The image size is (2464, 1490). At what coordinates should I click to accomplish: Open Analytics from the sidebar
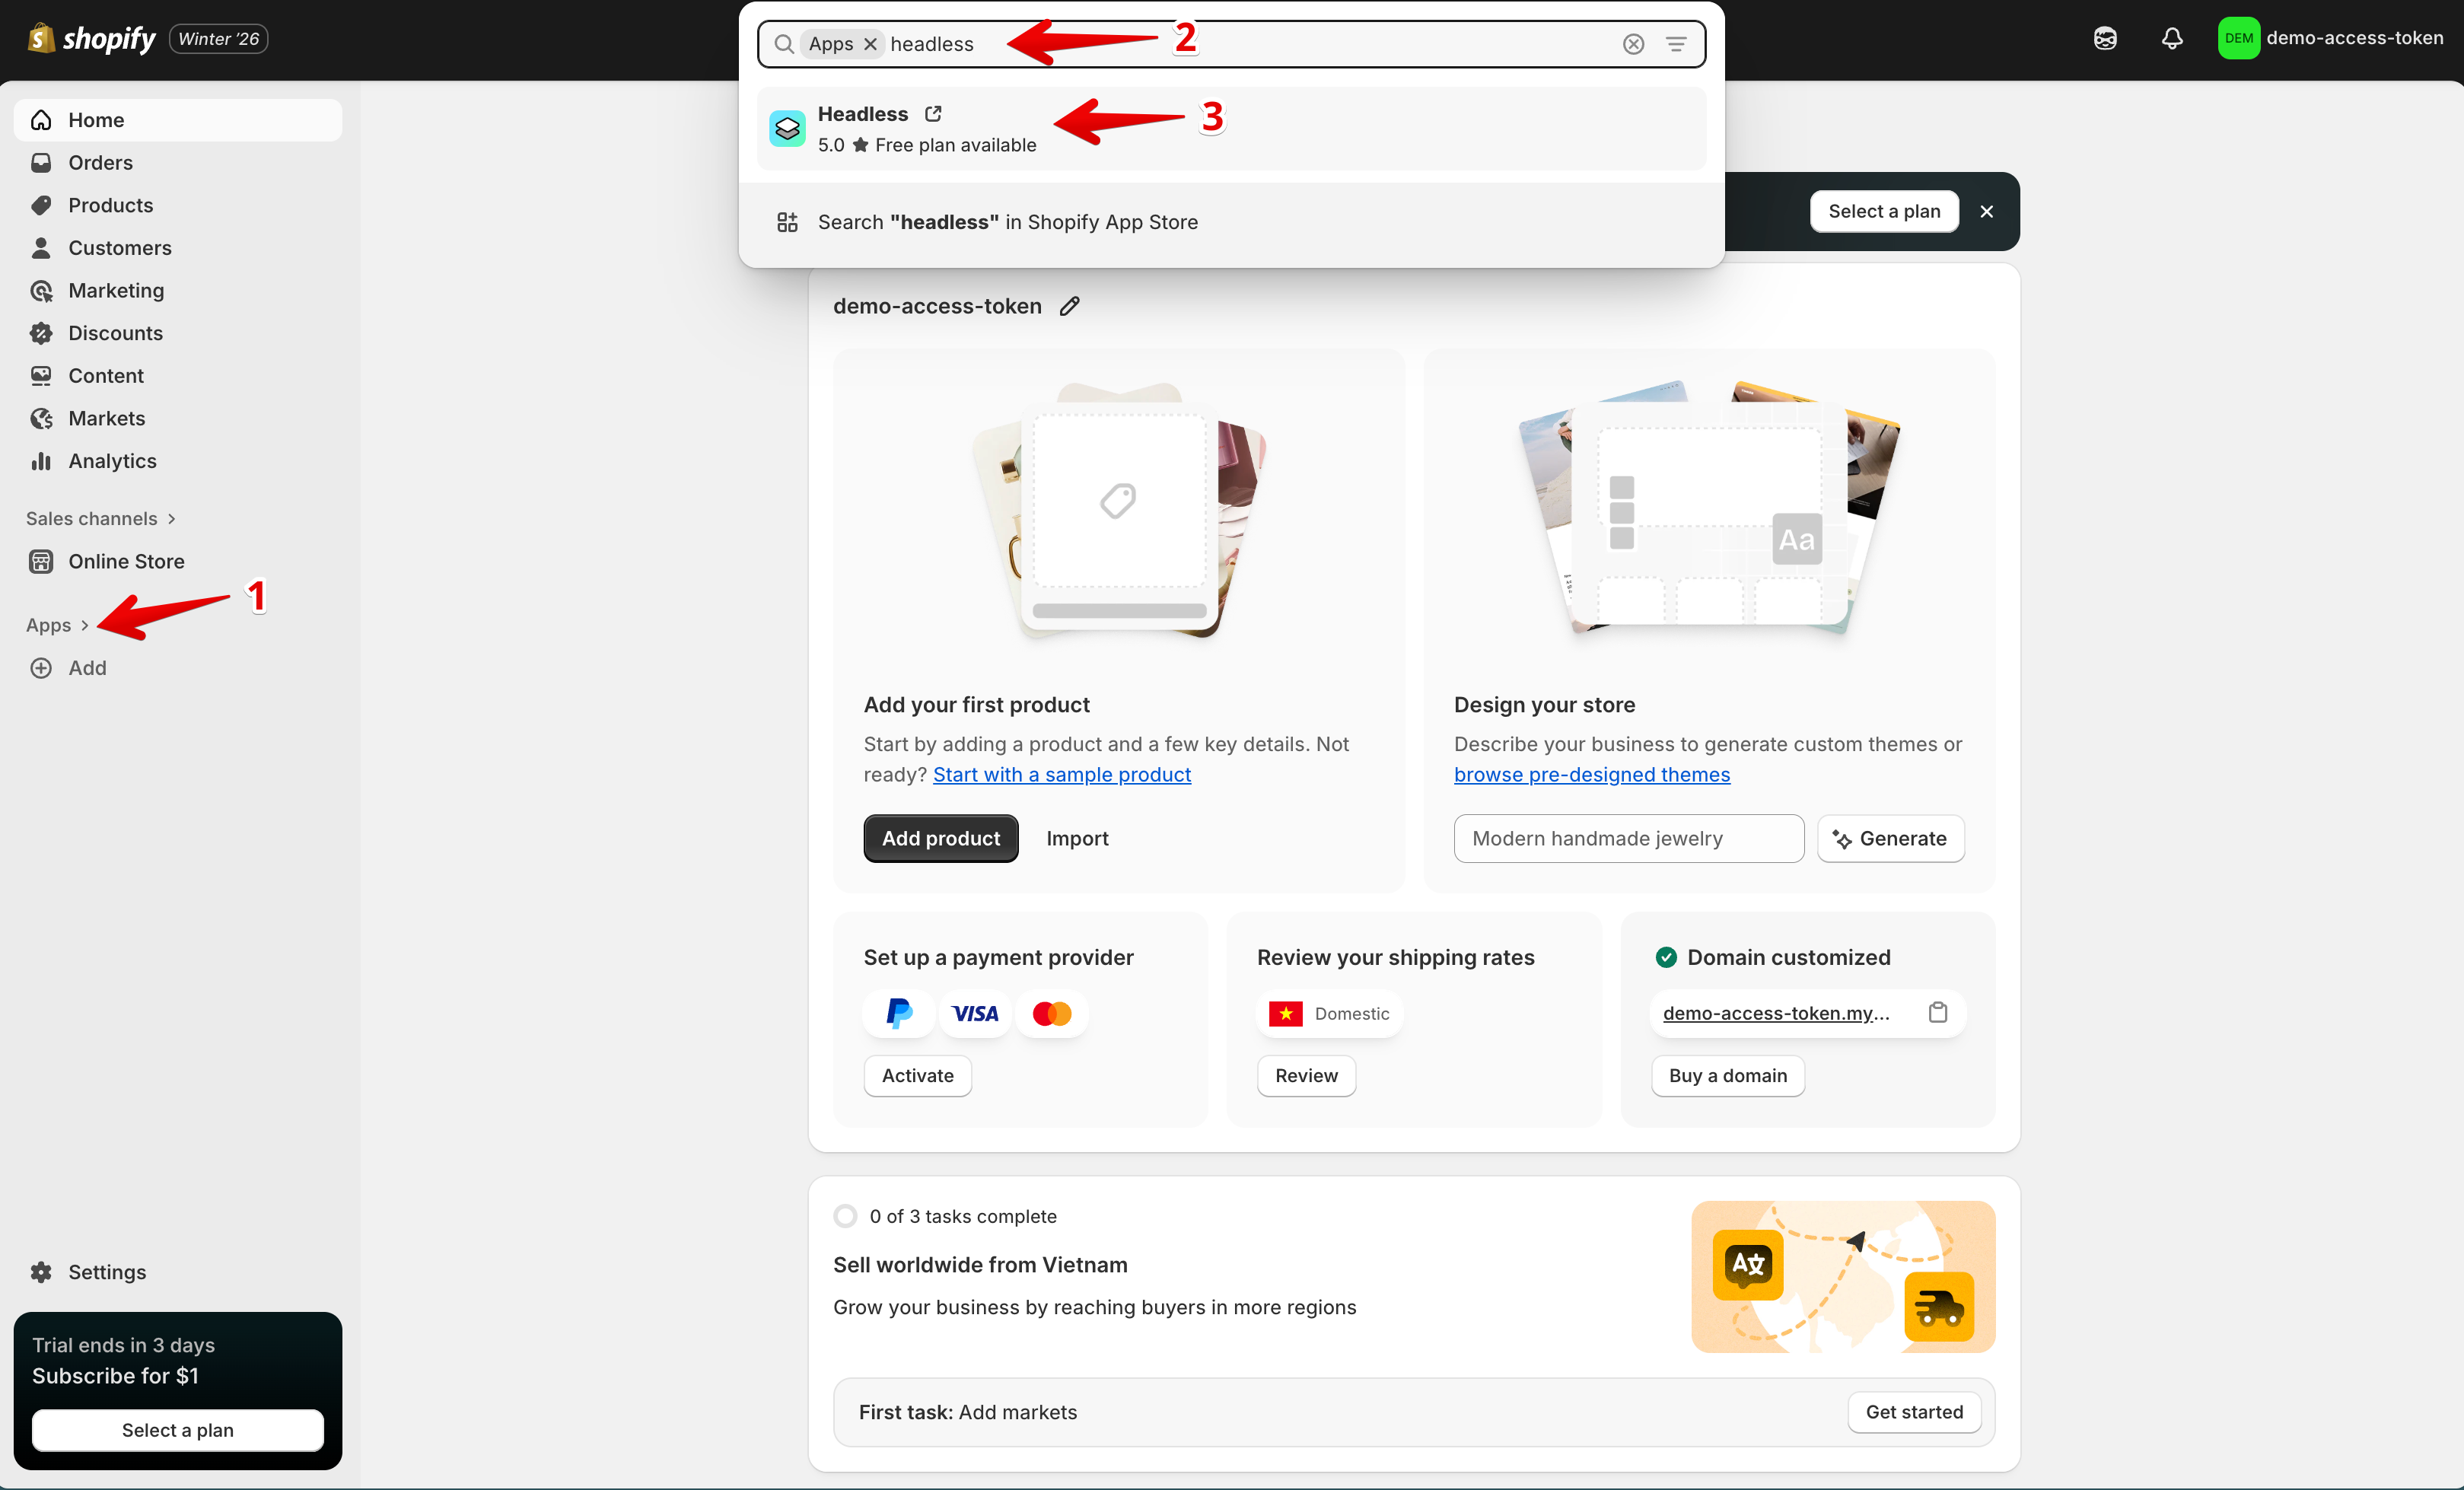point(112,461)
